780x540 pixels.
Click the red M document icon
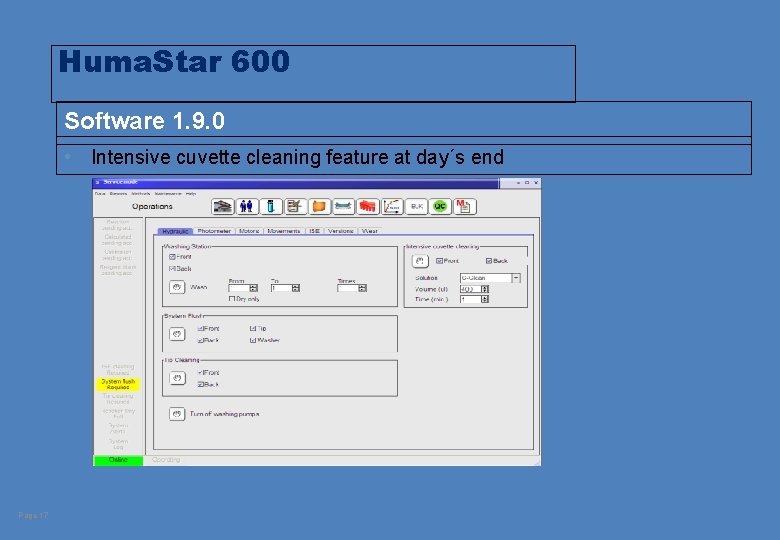pos(465,206)
